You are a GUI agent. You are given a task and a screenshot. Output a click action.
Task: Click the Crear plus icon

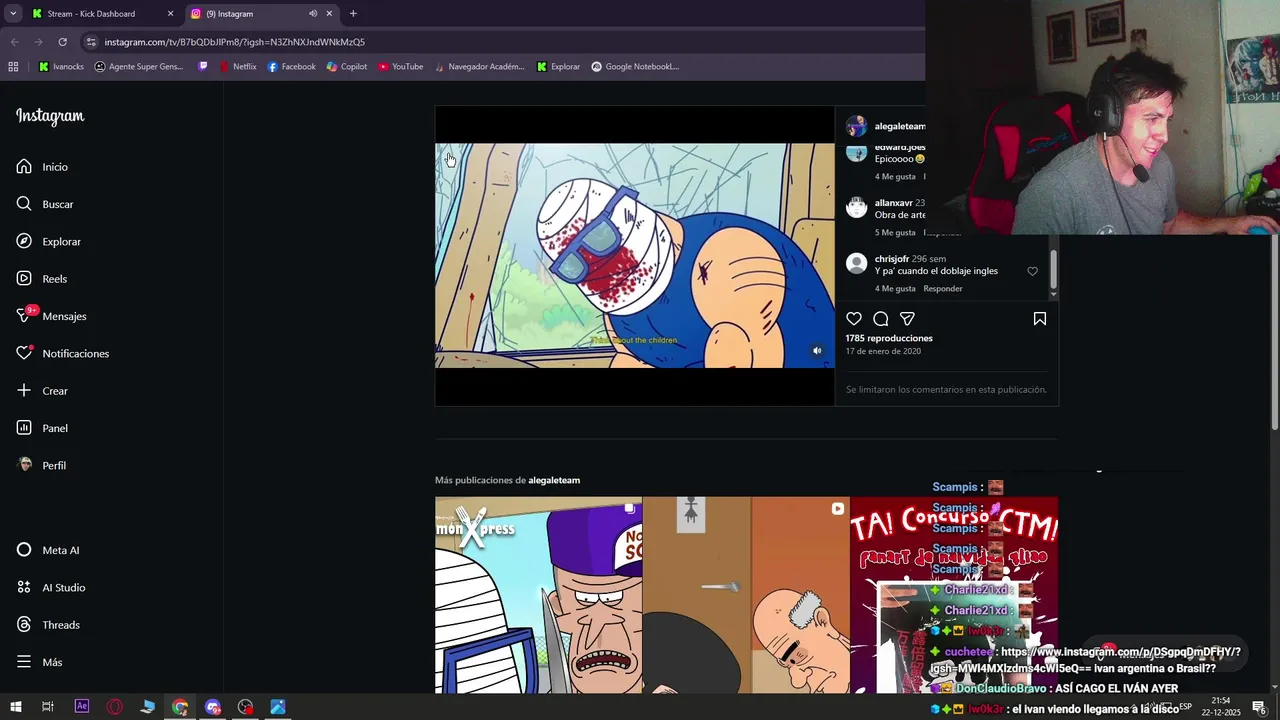click(24, 390)
